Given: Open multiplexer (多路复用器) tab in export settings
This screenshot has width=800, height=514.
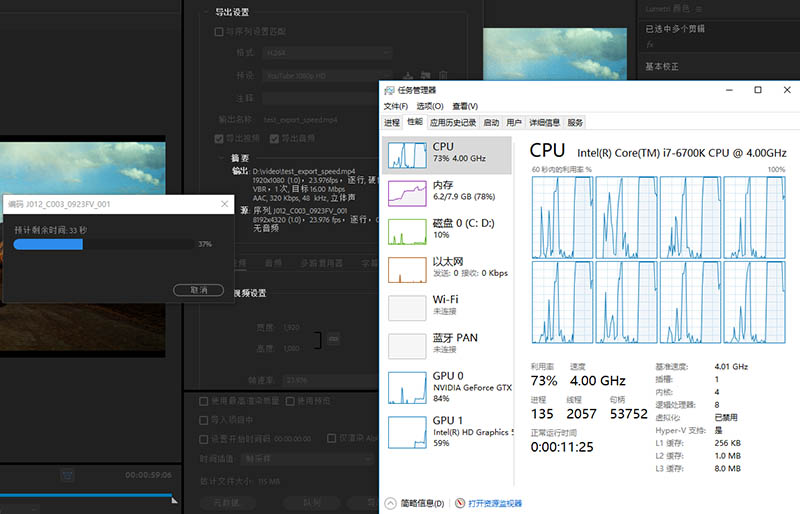Looking at the screenshot, I should (321, 263).
